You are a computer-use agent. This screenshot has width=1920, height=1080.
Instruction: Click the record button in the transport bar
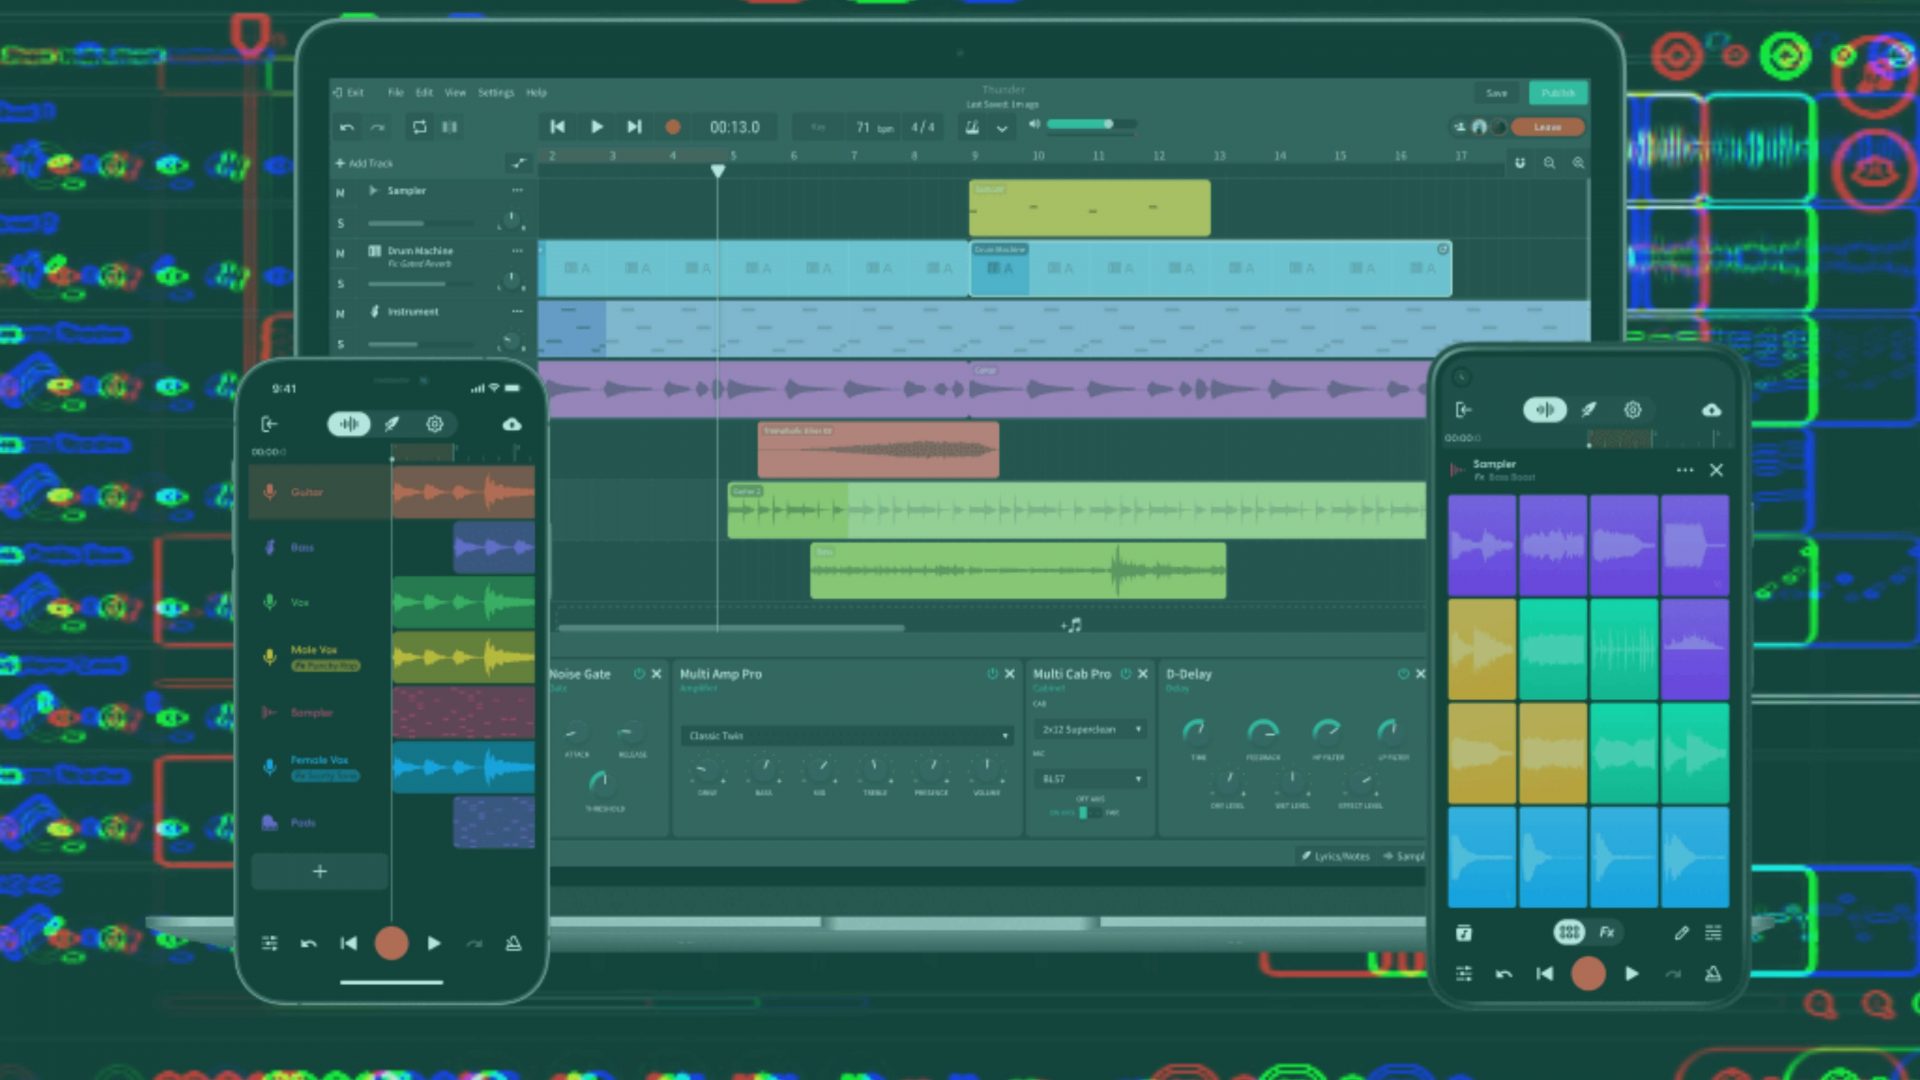673,127
